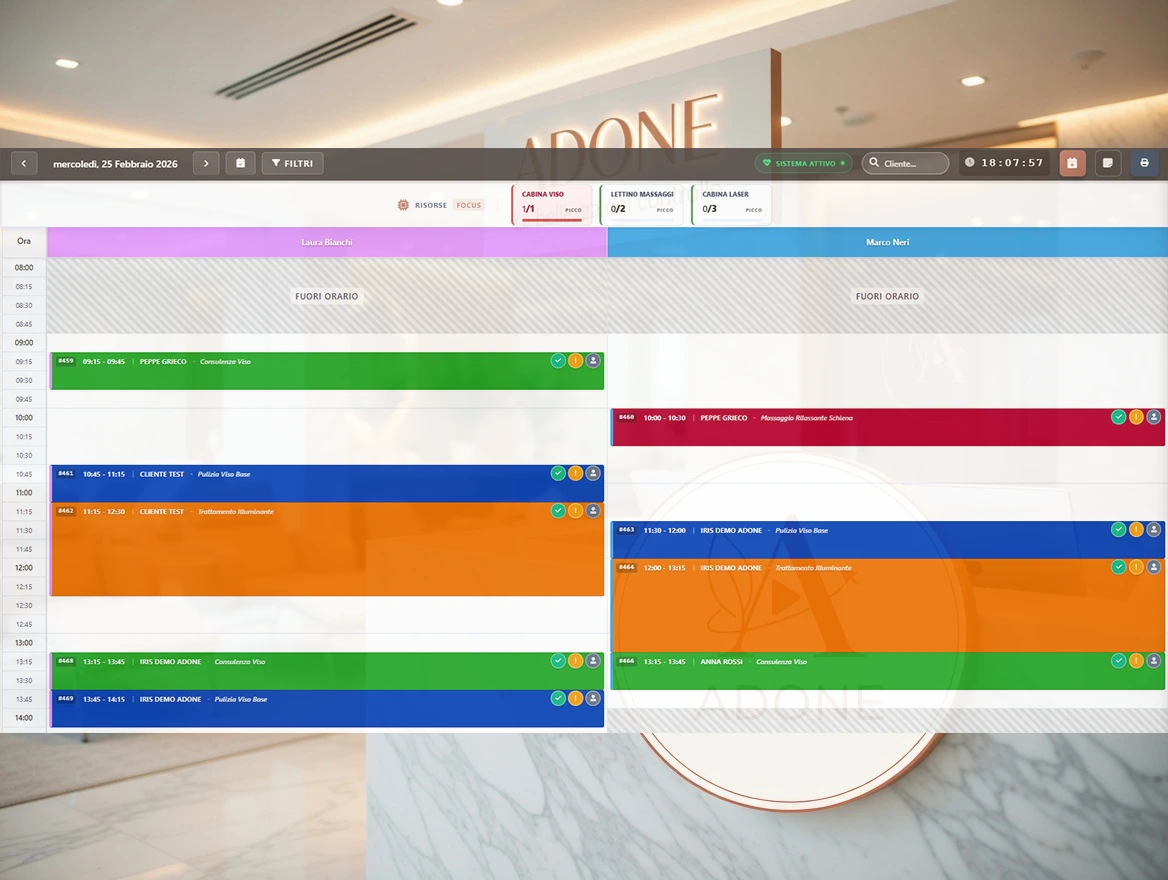The height and width of the screenshot is (880, 1168).
Task: Click FUORI ORARIO label under Laura Bianchi
Action: click(x=326, y=297)
